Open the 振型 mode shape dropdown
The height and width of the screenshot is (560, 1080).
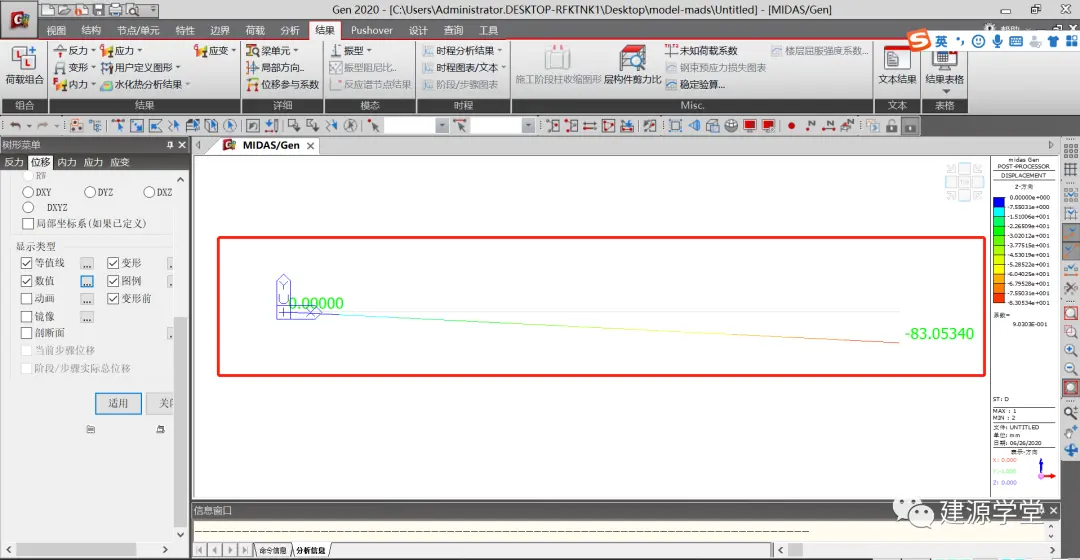click(x=368, y=50)
